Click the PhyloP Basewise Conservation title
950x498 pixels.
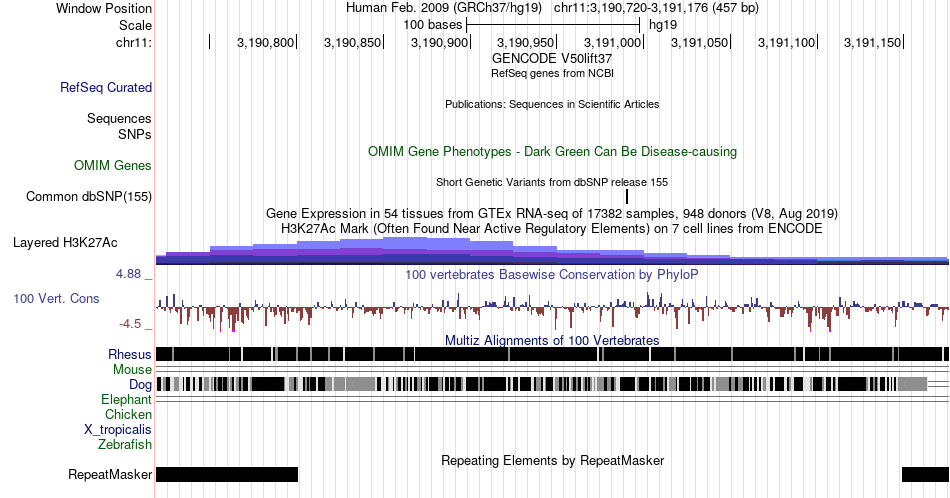pyautogui.click(x=552, y=274)
